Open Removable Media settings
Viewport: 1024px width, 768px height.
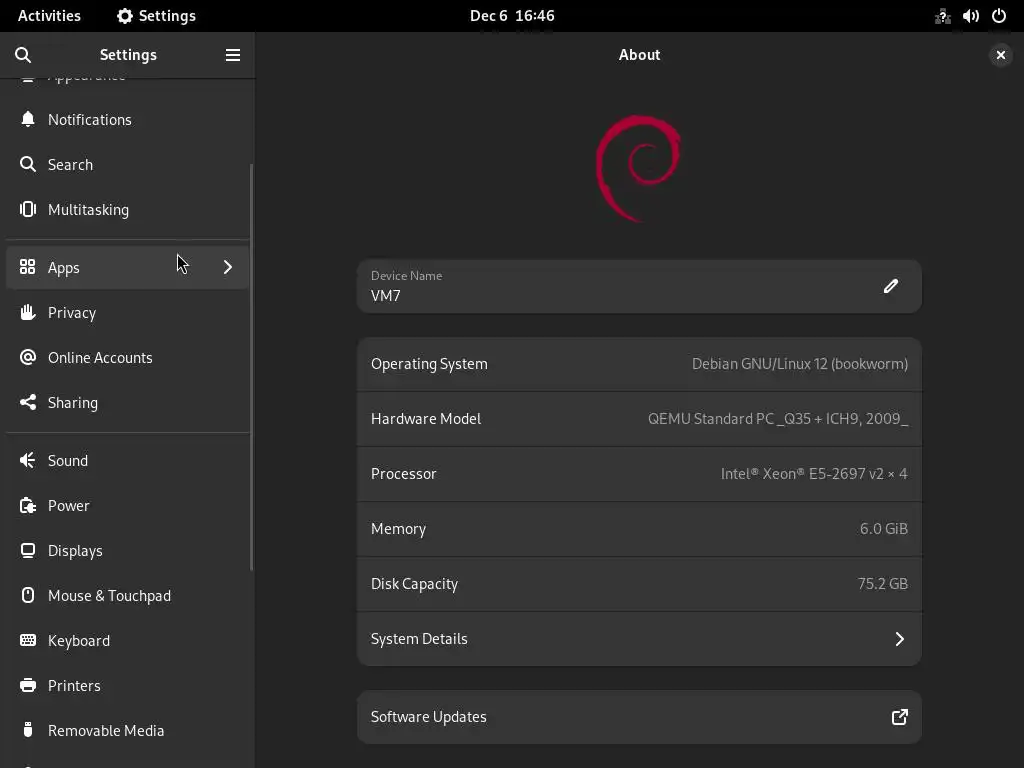click(128, 730)
